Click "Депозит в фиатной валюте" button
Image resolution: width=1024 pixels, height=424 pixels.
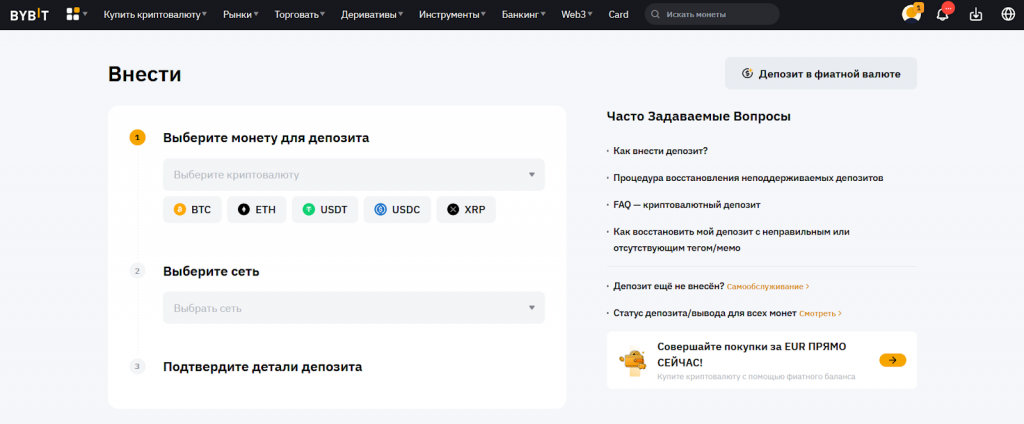pos(820,74)
